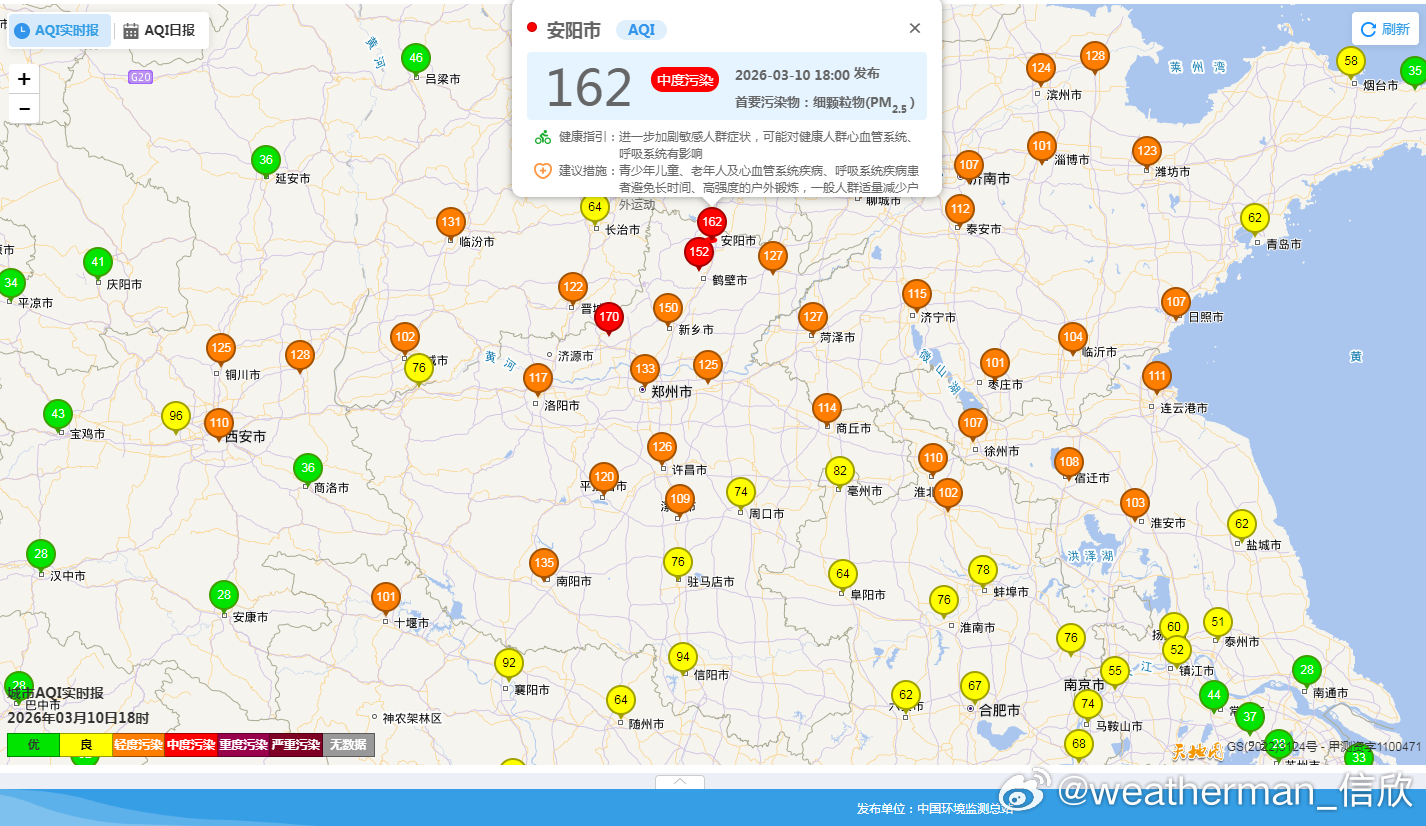Open the red marker showing 170
Screen dimensions: 1426x826
[x=609, y=319]
